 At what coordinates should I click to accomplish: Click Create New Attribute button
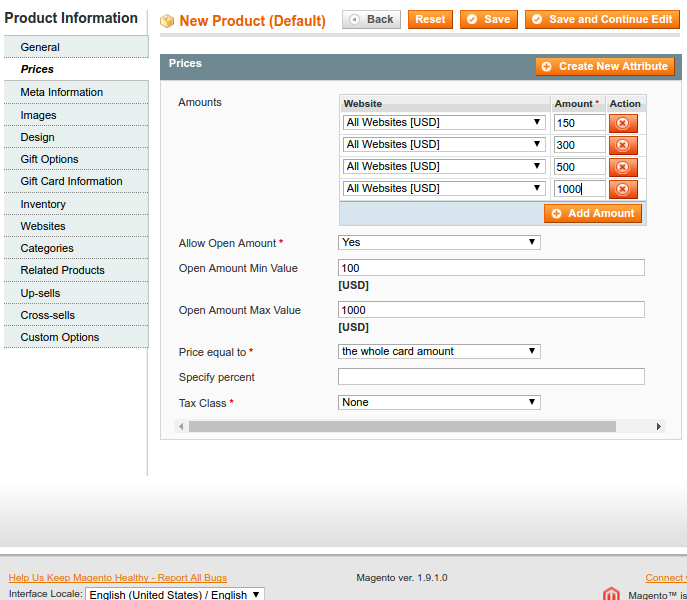[605, 67]
